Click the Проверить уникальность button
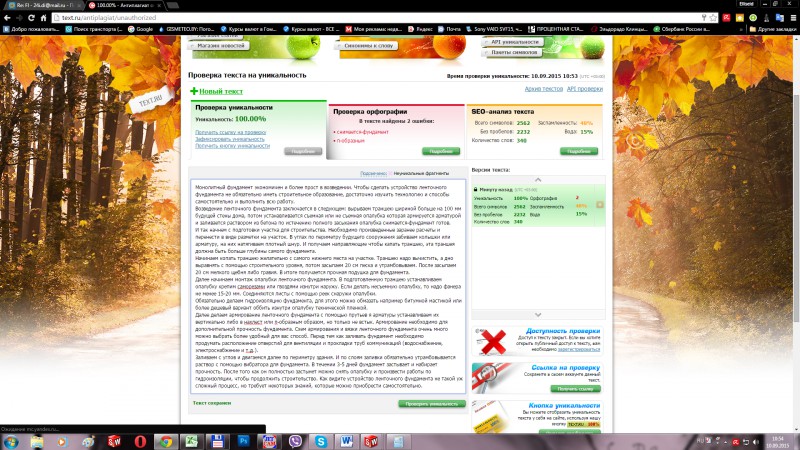Image resolution: width=800 pixels, height=450 pixels. 432,404
